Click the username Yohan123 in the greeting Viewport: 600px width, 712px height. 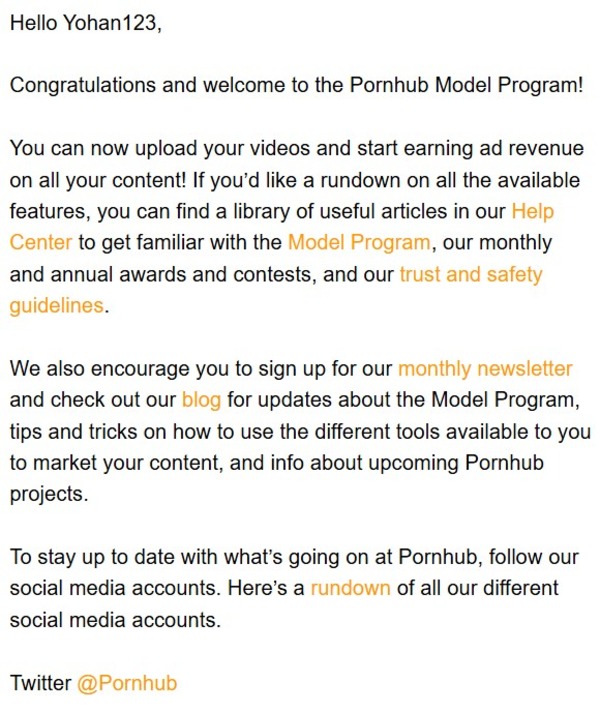point(110,22)
